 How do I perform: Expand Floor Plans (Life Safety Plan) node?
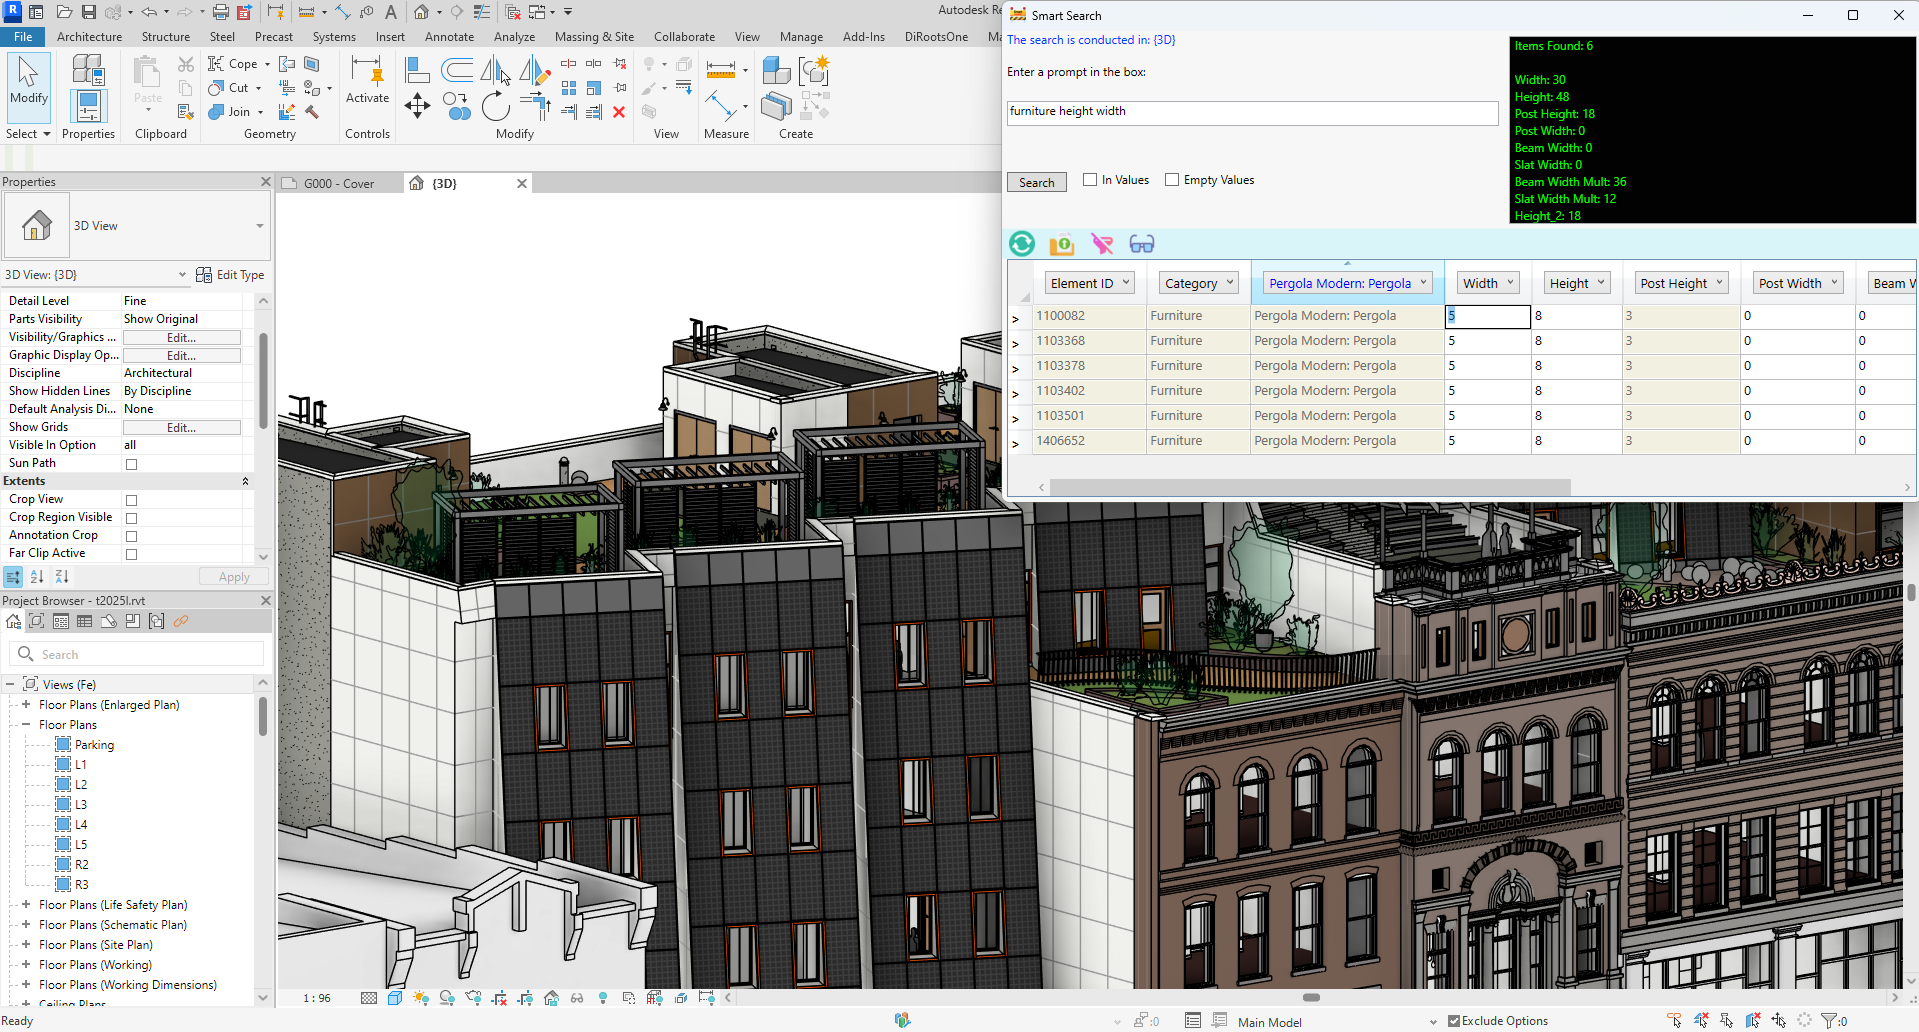tap(26, 905)
